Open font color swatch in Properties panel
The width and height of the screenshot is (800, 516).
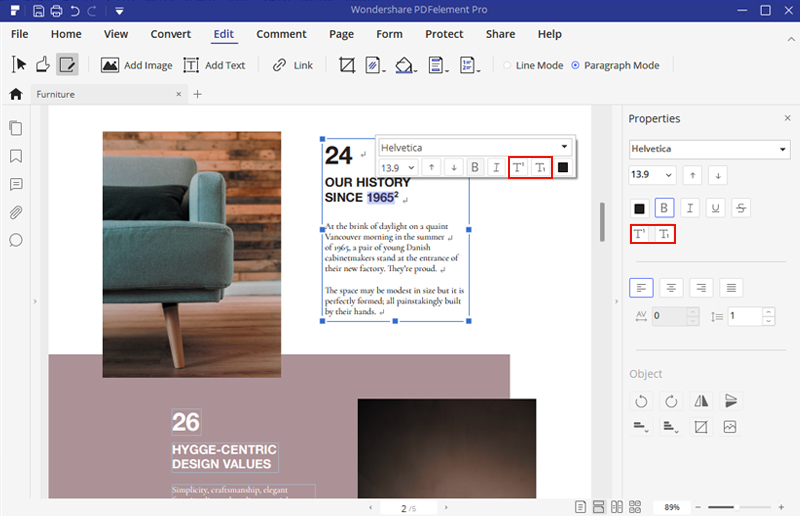(639, 208)
